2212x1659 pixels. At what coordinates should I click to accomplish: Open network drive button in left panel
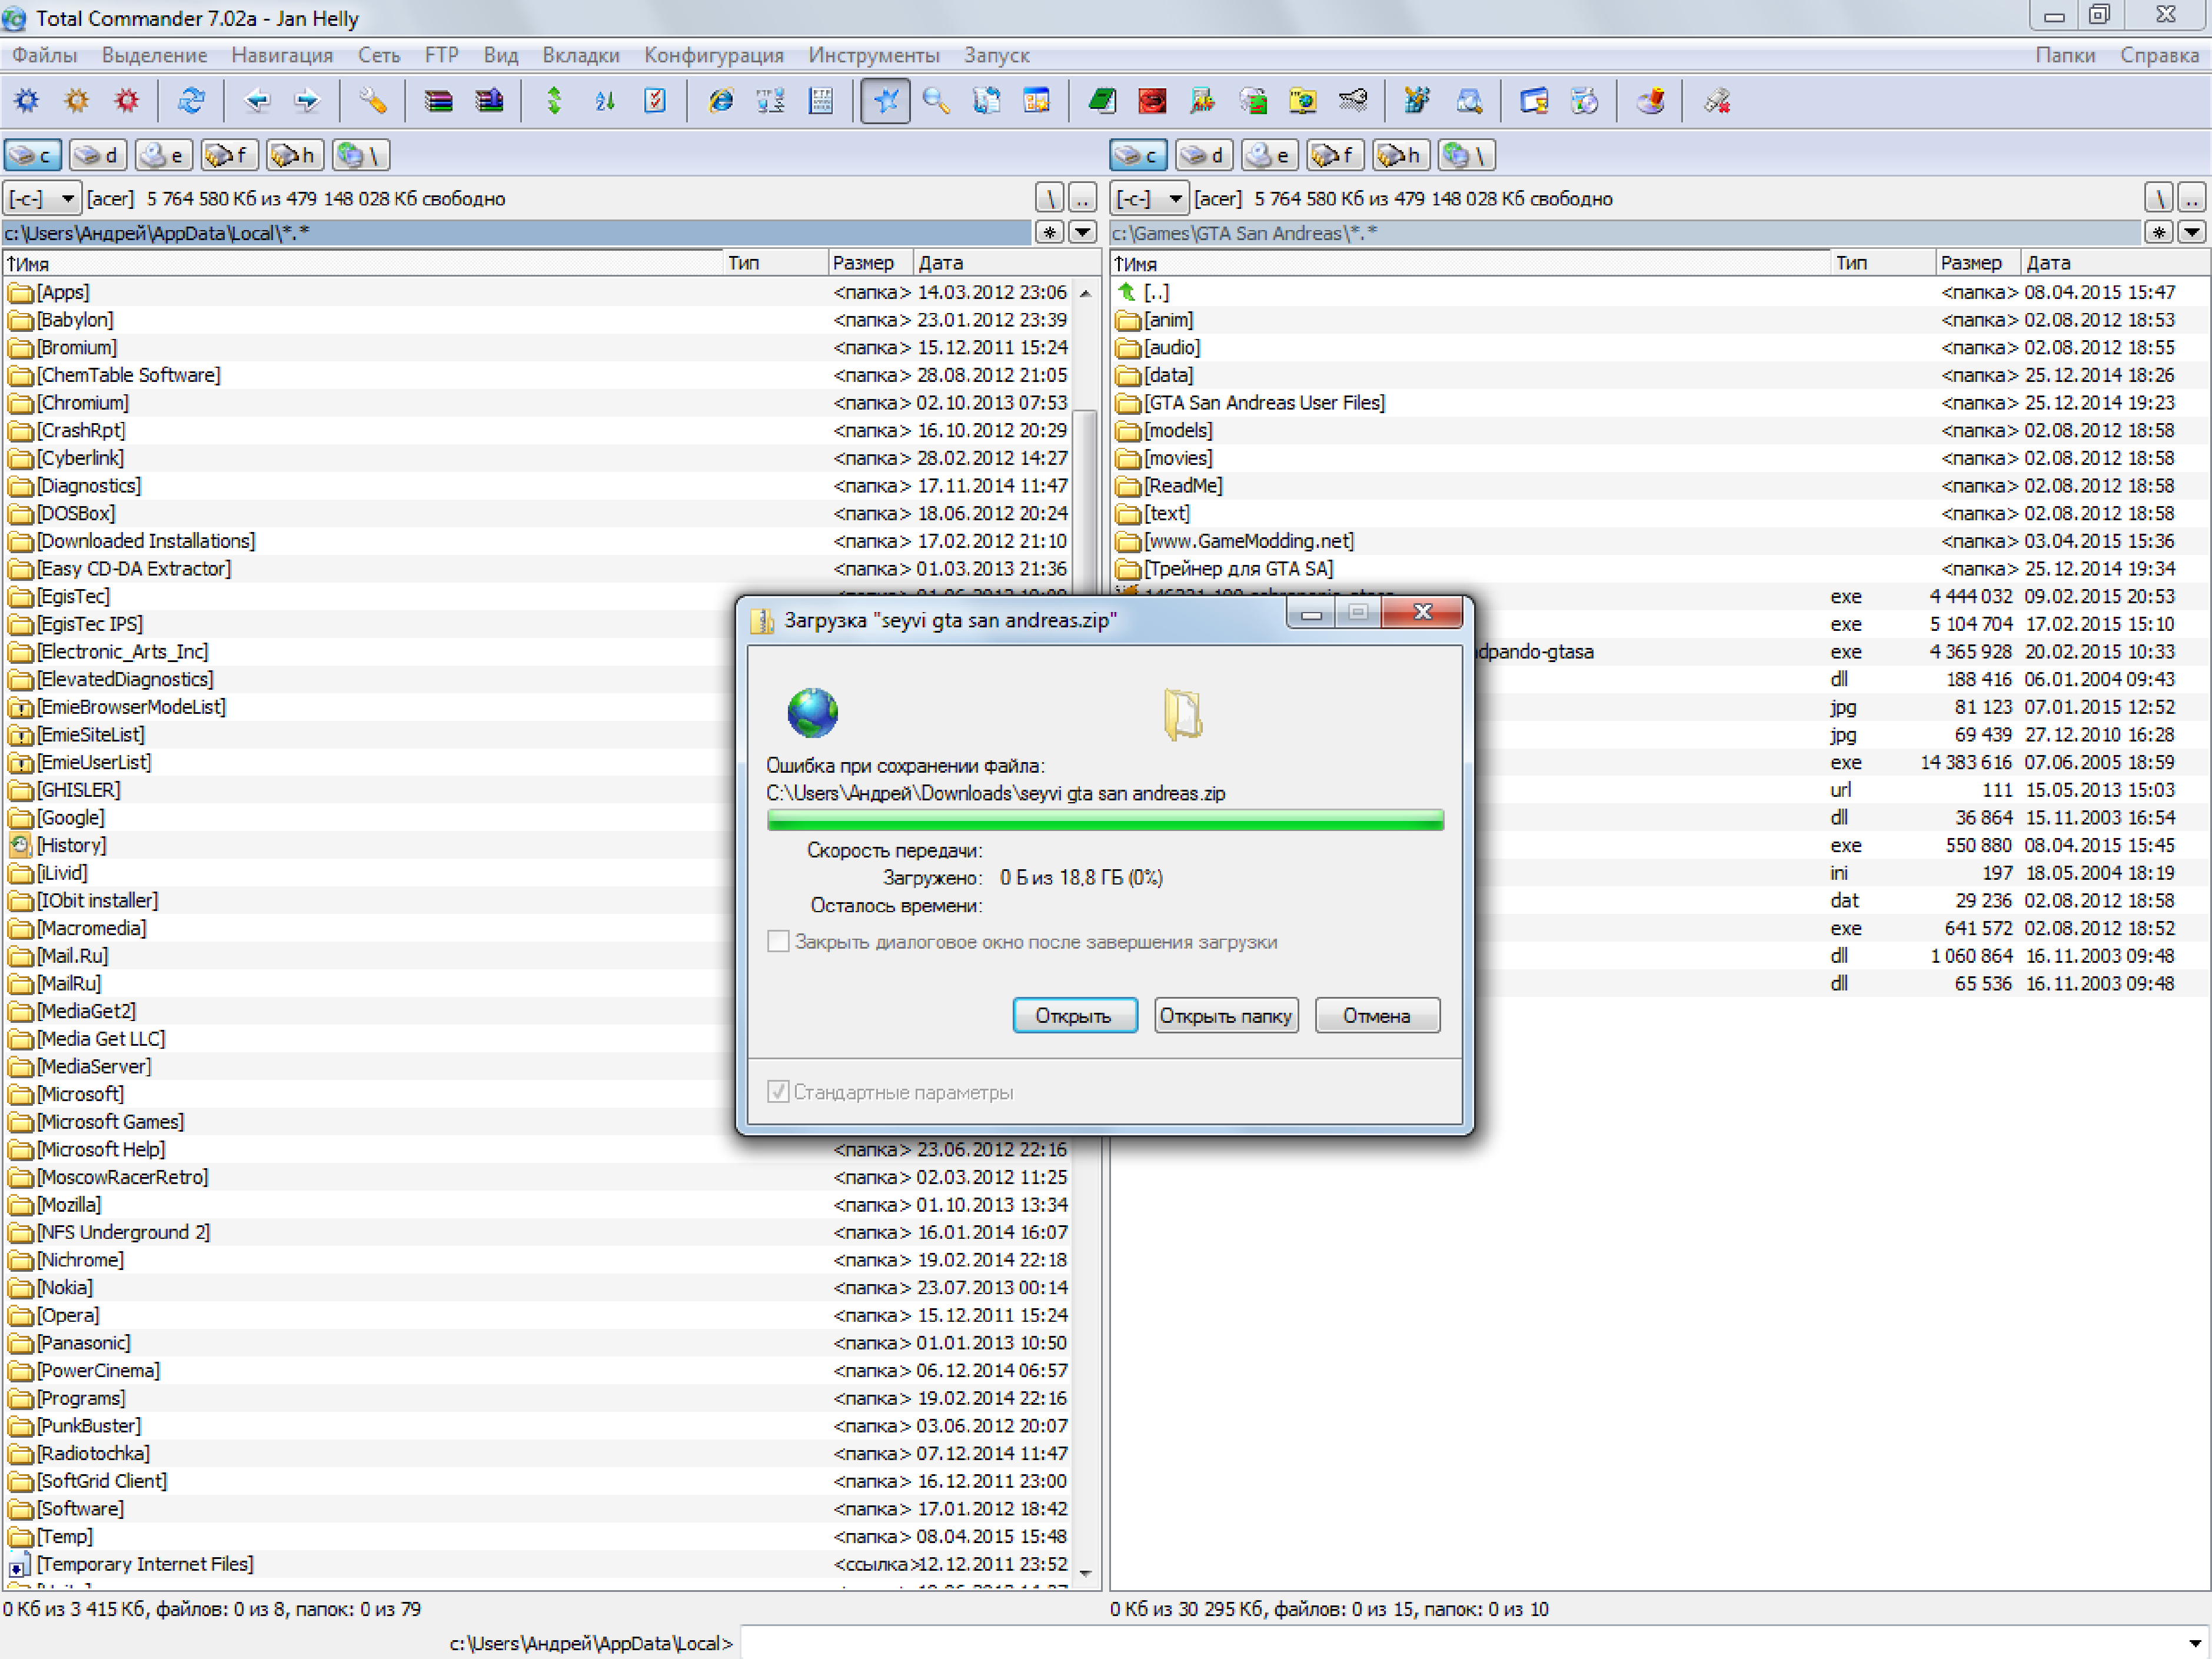pyautogui.click(x=361, y=155)
